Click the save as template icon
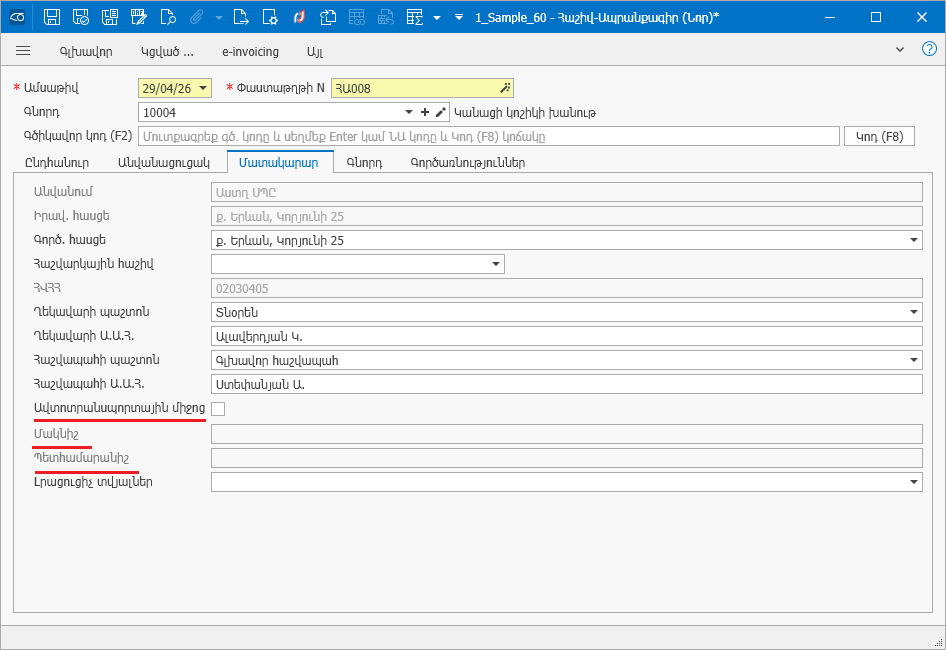 pyautogui.click(x=110, y=17)
